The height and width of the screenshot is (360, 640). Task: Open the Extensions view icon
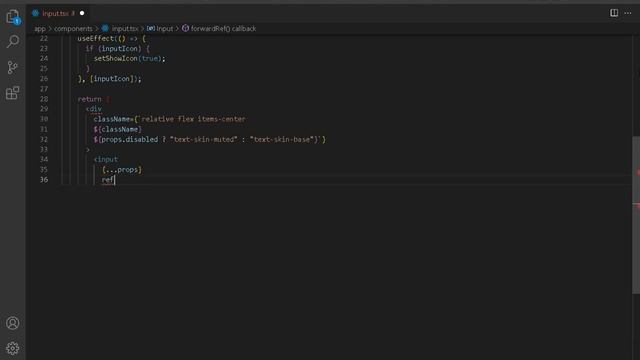(x=13, y=93)
